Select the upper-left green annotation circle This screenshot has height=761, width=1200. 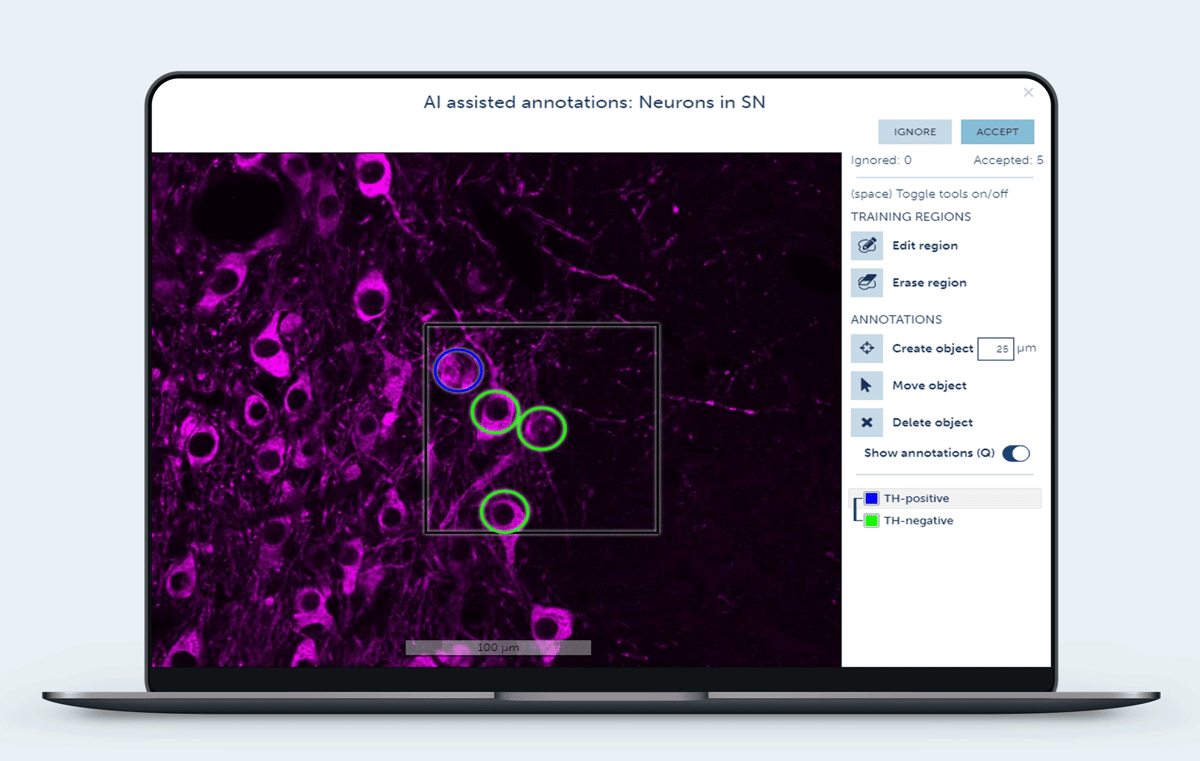point(496,411)
